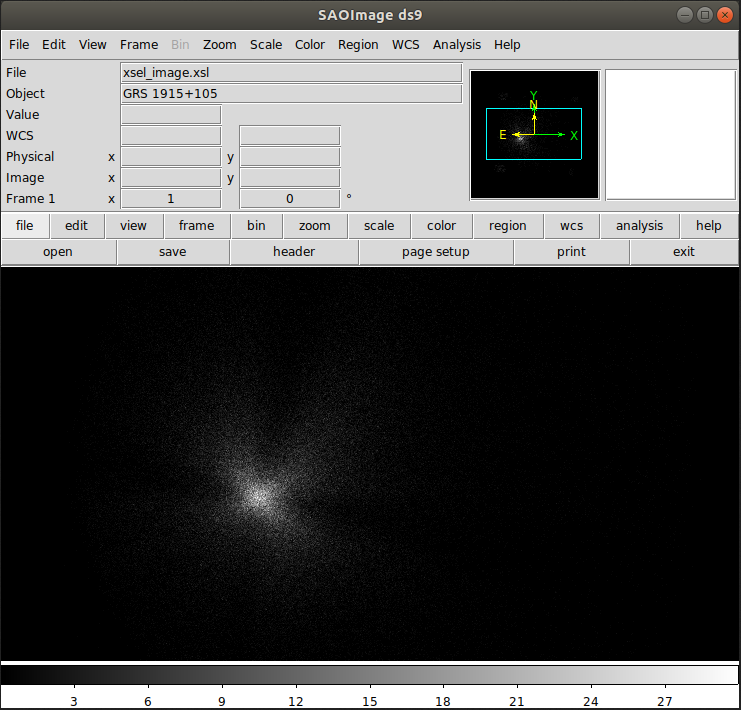Select the view button bar tab
The width and height of the screenshot is (741, 710).
pos(133,226)
